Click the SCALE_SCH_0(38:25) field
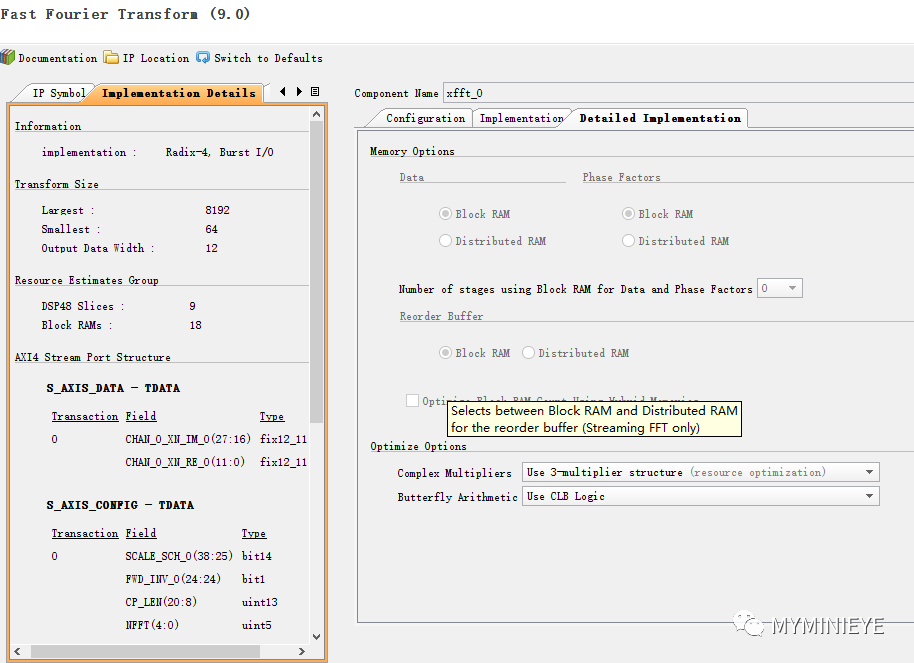This screenshot has width=914, height=663. pyautogui.click(x=179, y=556)
